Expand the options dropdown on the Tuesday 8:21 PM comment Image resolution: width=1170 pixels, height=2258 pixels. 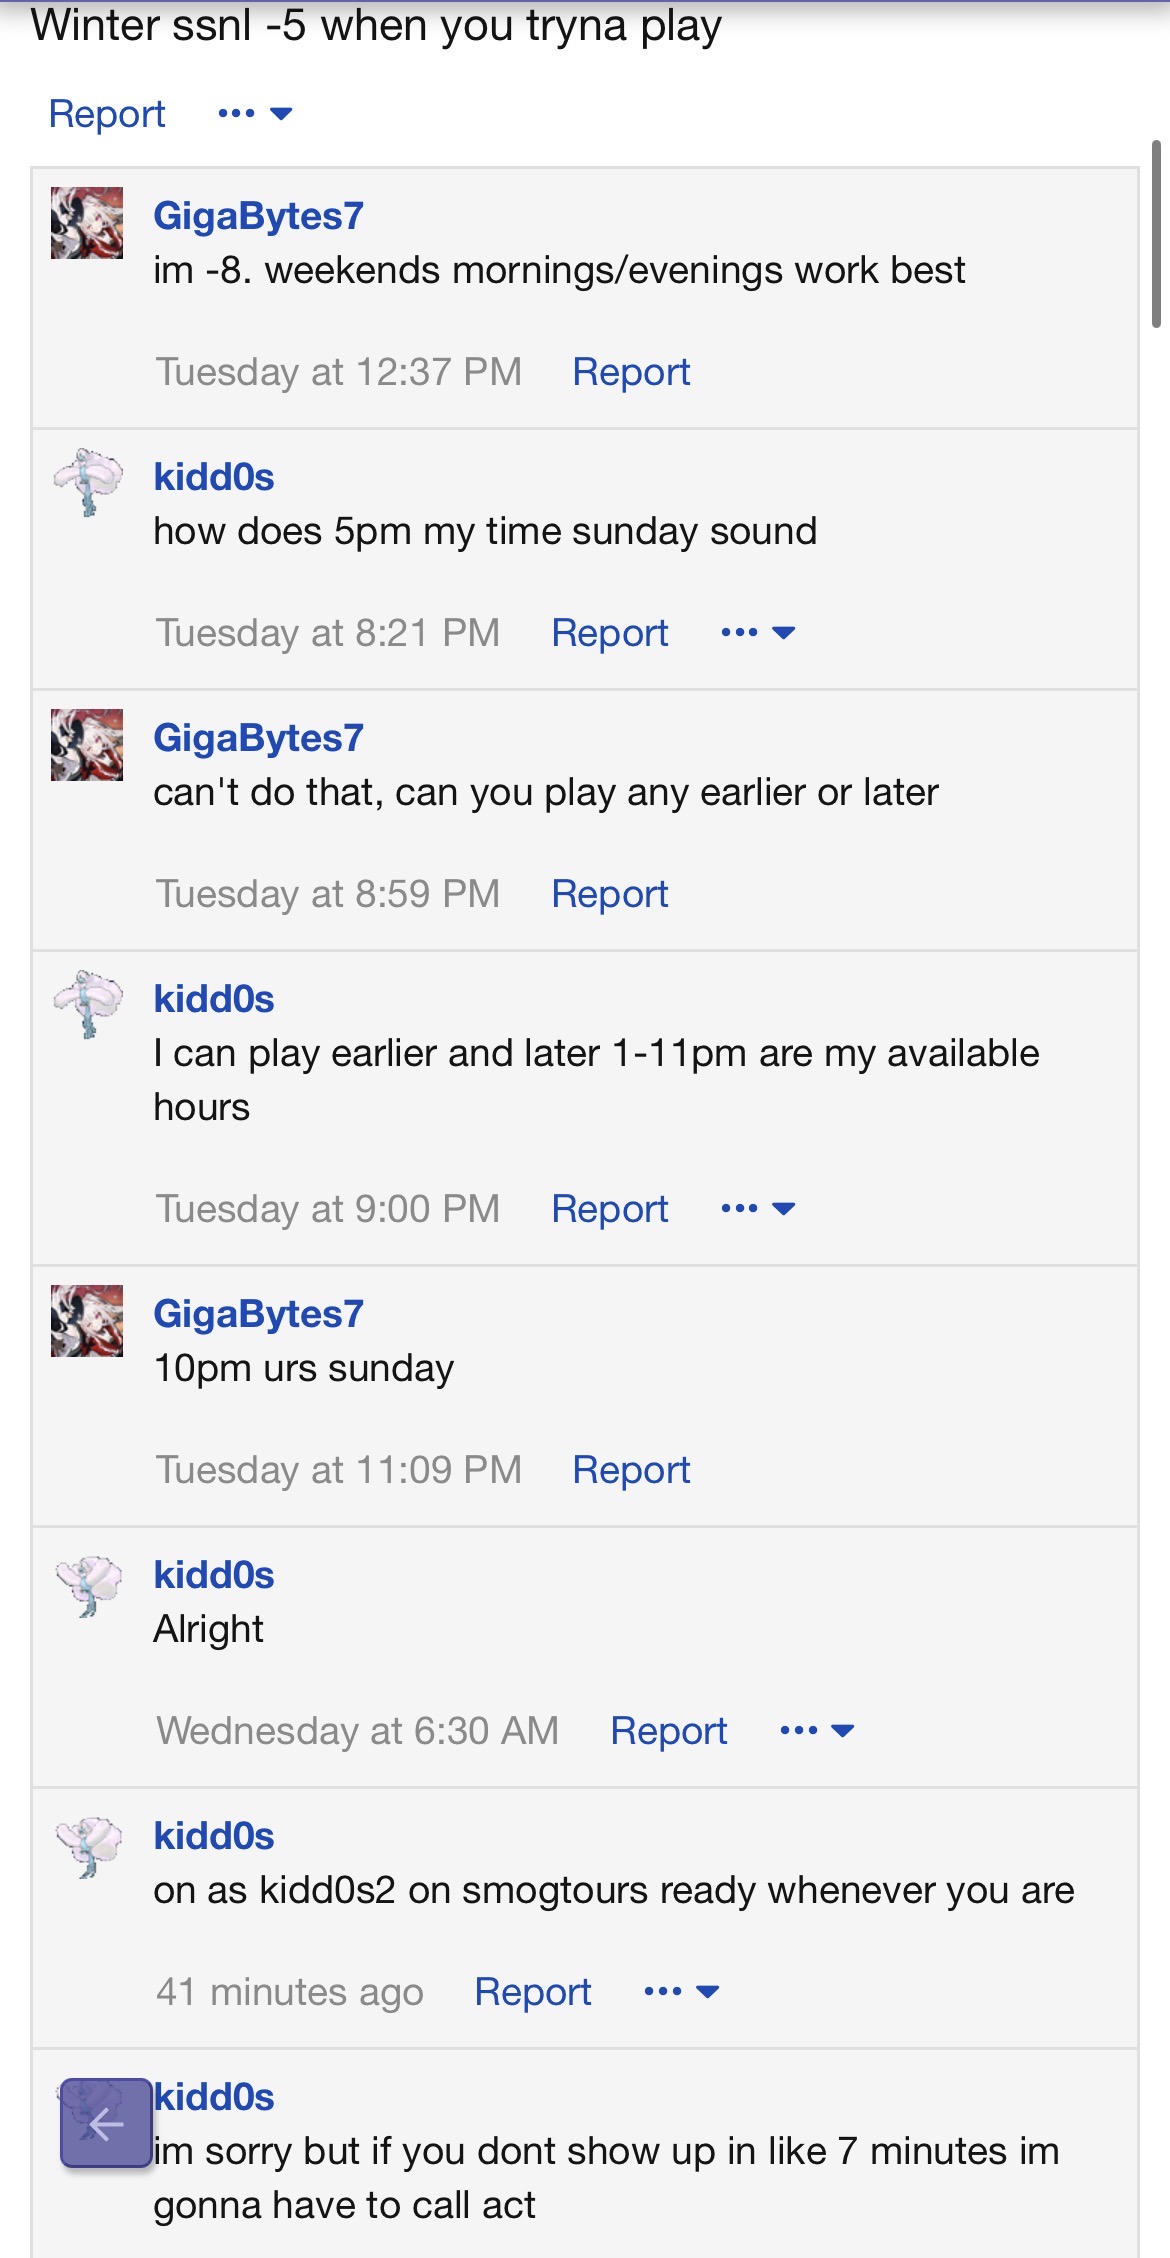(758, 633)
